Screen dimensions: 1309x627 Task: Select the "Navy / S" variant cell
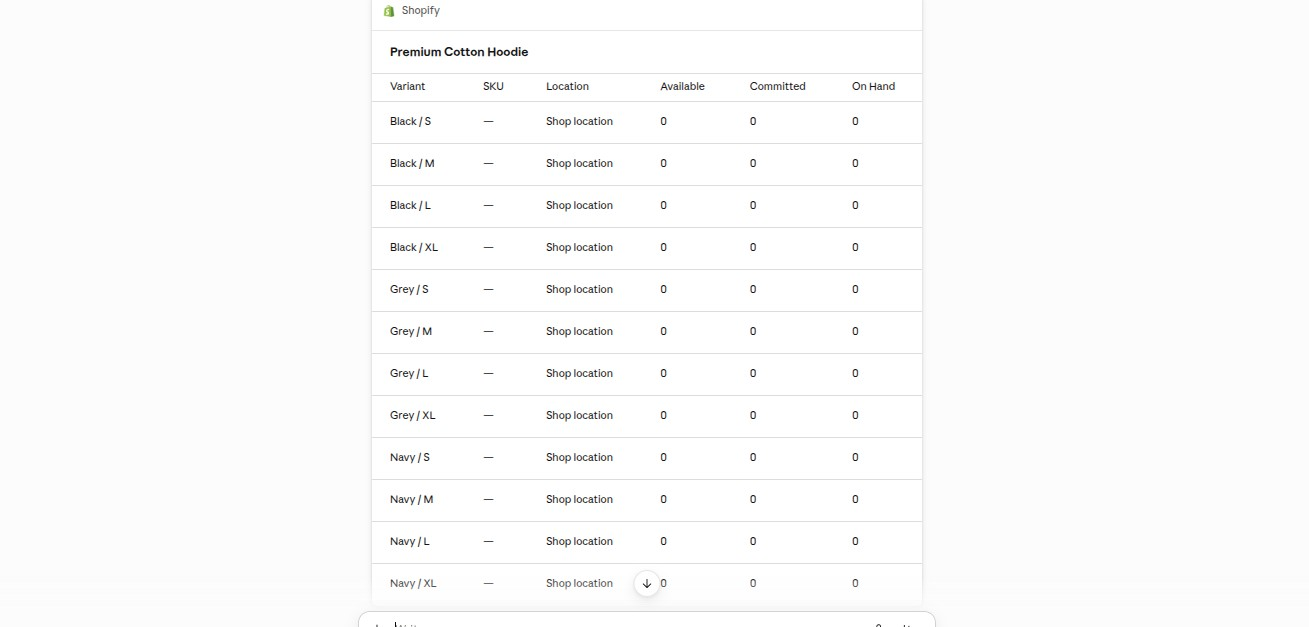[x=410, y=458]
